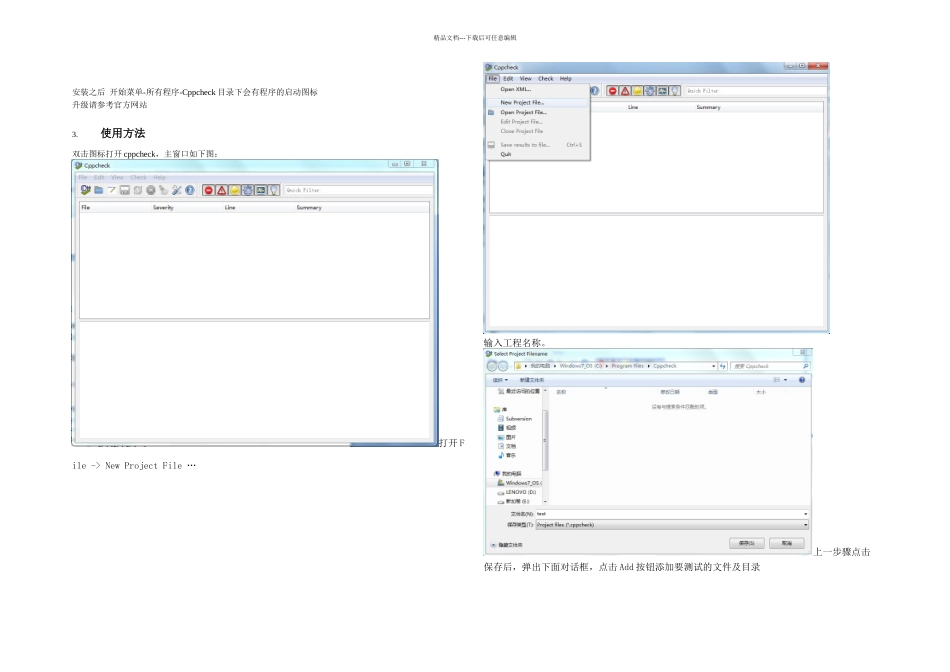Click clear results broom icon in window showing Severity
The image size is (950, 672).
pyautogui.click(x=164, y=190)
